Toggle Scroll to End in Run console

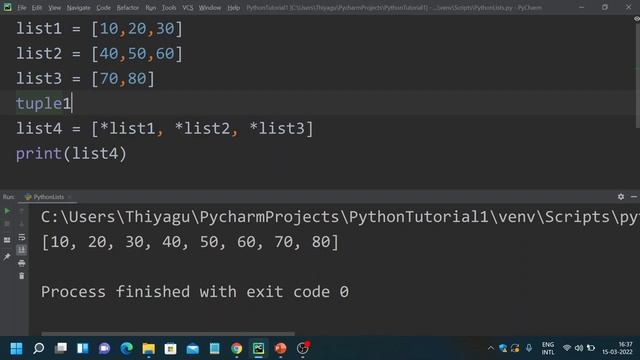pos(22,250)
